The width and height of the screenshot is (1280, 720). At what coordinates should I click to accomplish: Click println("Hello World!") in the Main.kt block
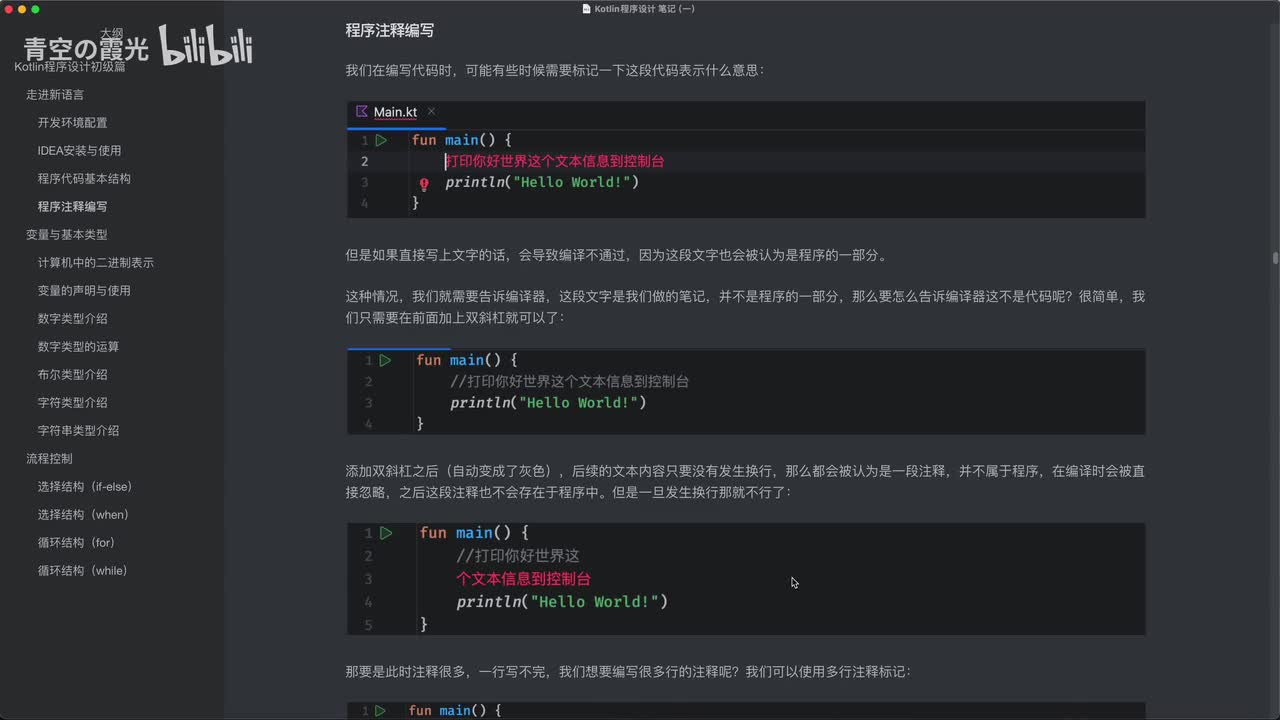(542, 183)
